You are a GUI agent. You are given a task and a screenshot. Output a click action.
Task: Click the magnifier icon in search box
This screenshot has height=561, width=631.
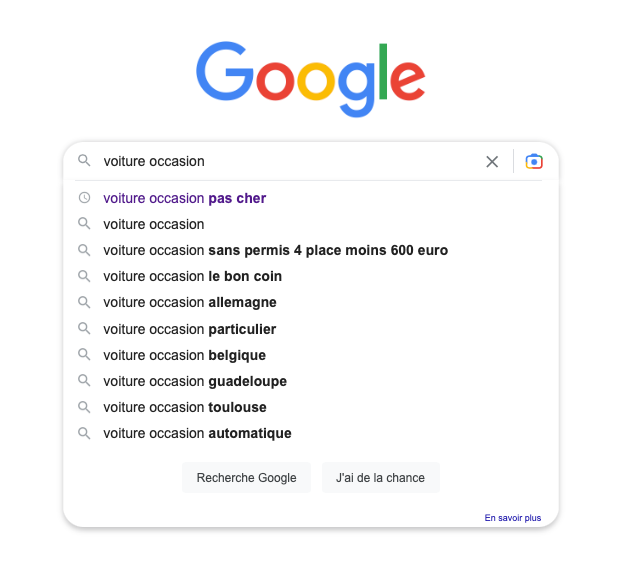(x=84, y=161)
